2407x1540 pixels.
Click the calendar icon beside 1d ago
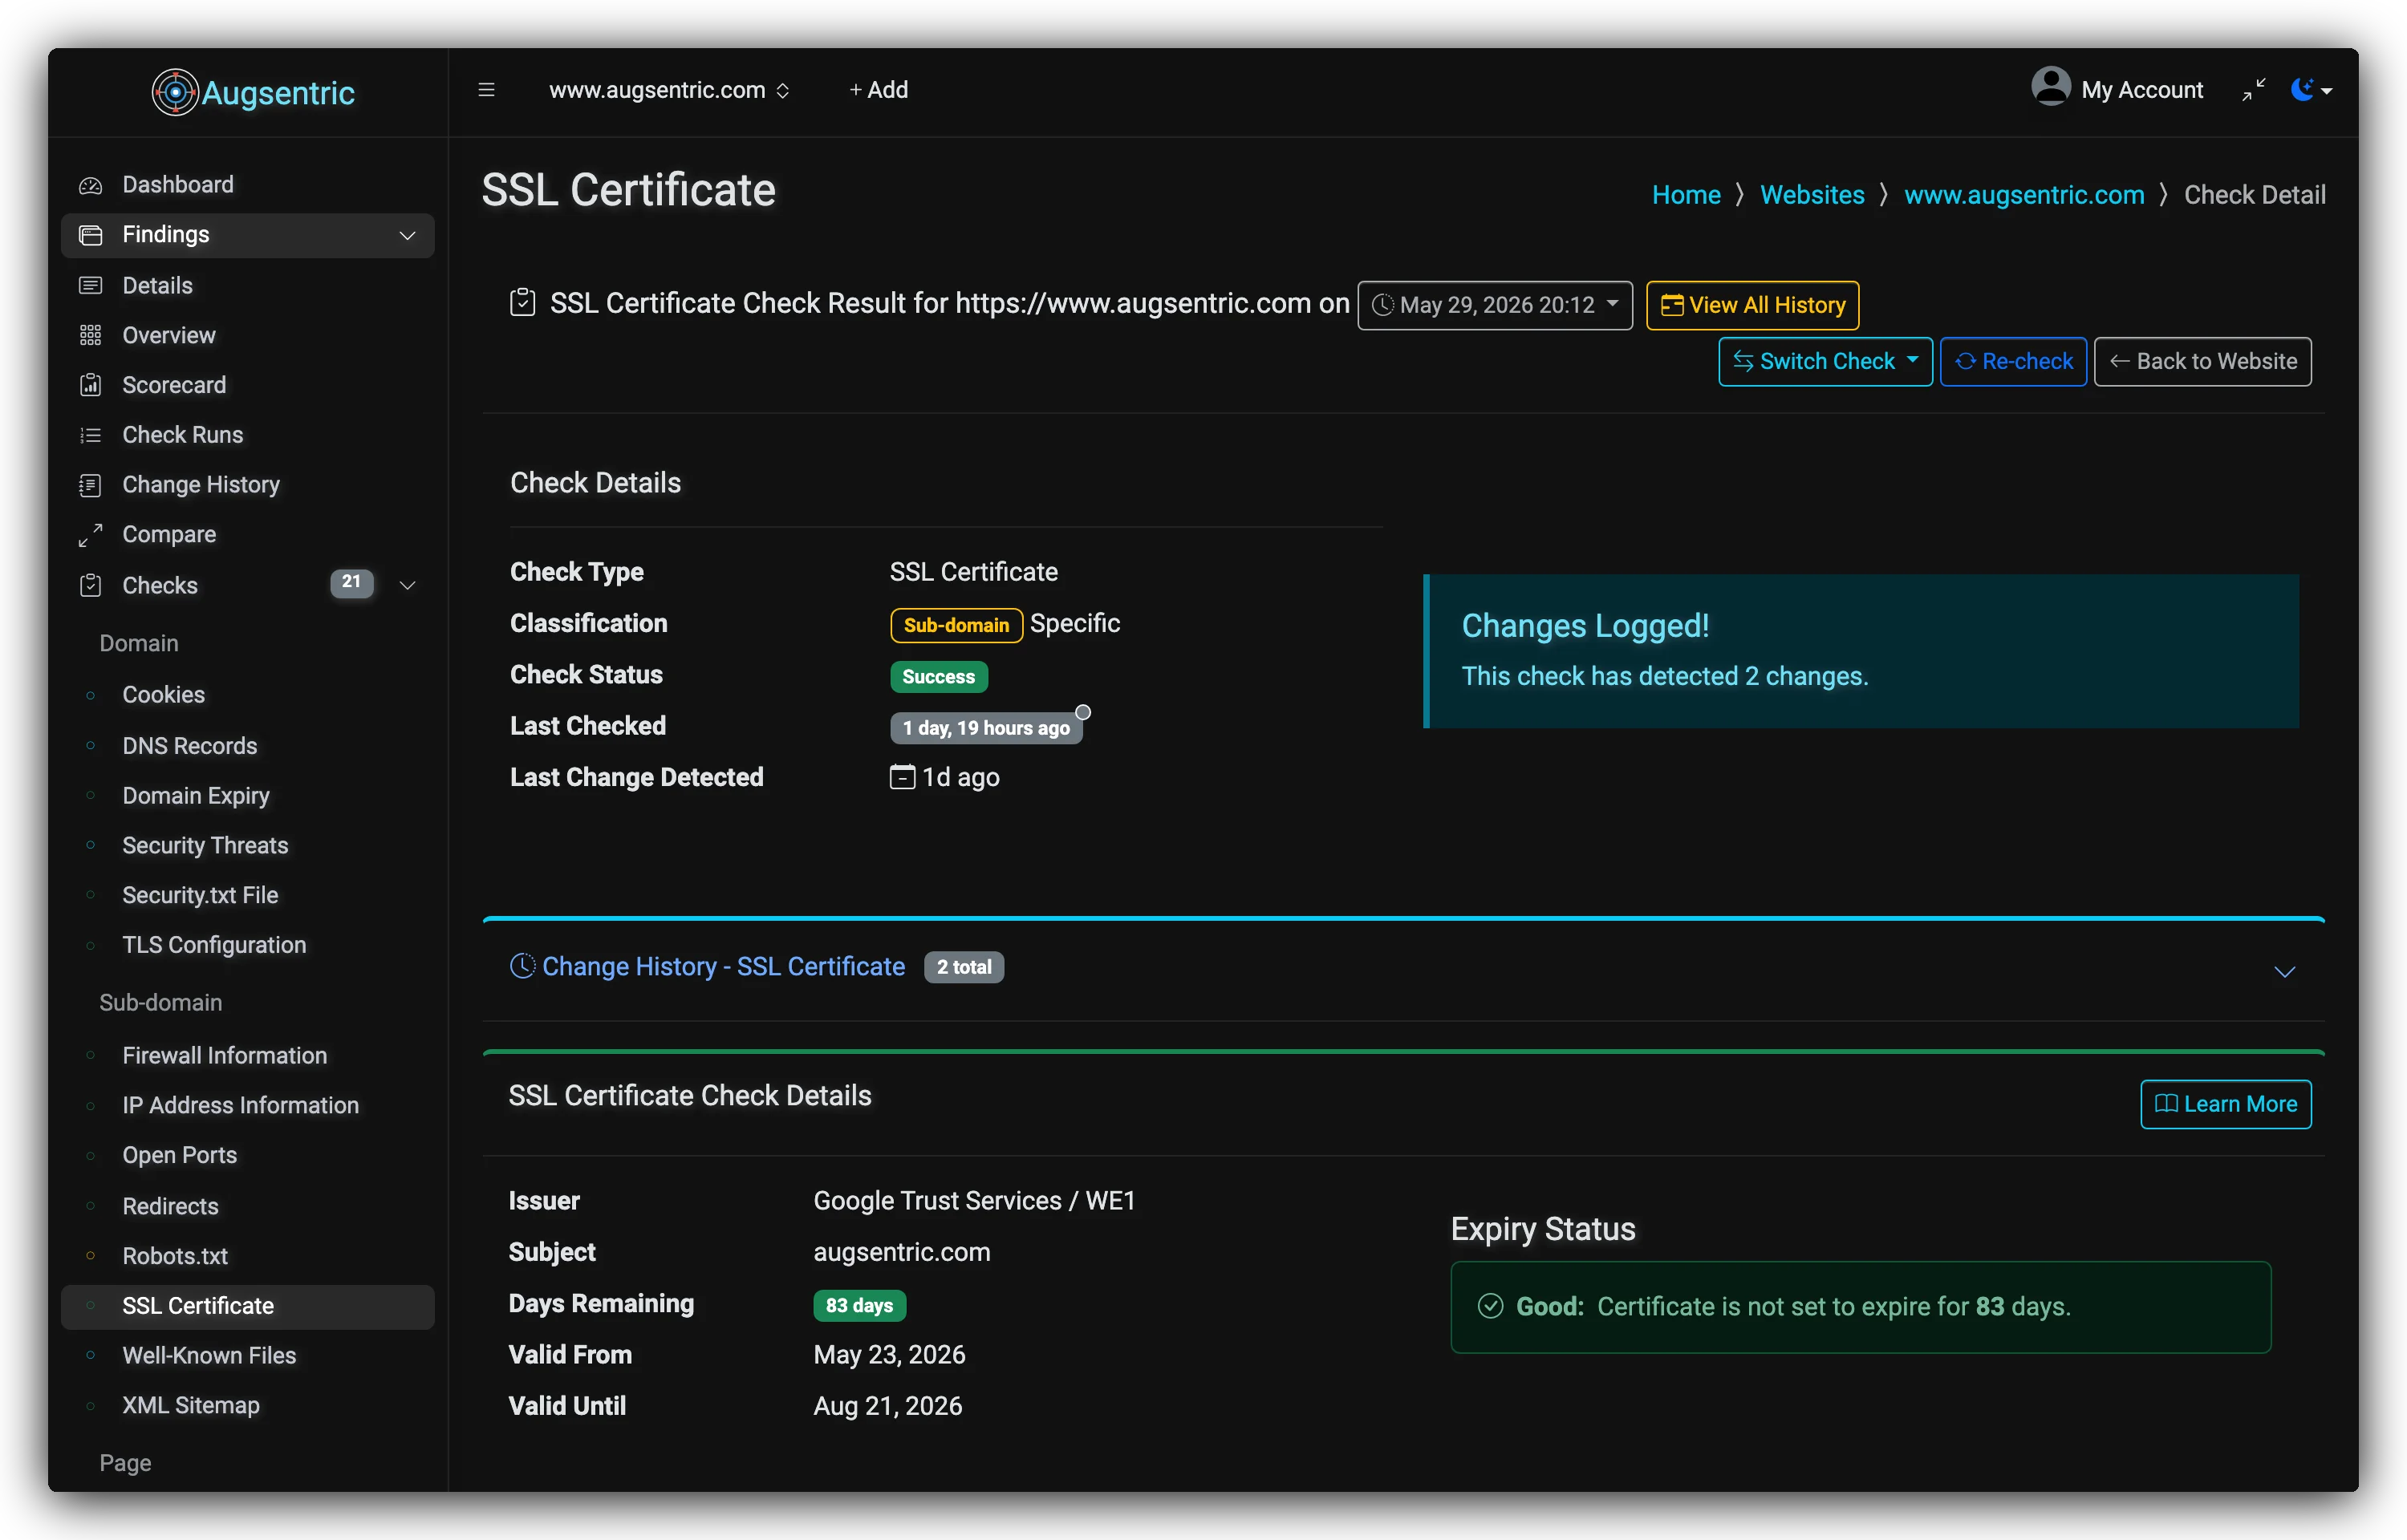[902, 776]
